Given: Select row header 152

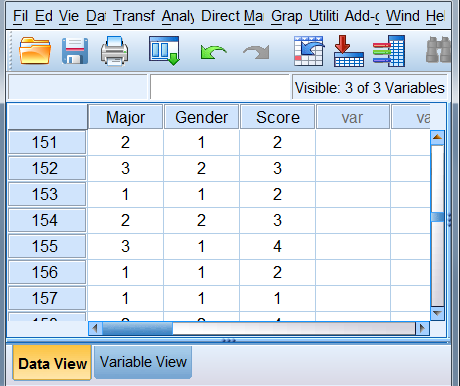Looking at the screenshot, I should tap(47, 168).
